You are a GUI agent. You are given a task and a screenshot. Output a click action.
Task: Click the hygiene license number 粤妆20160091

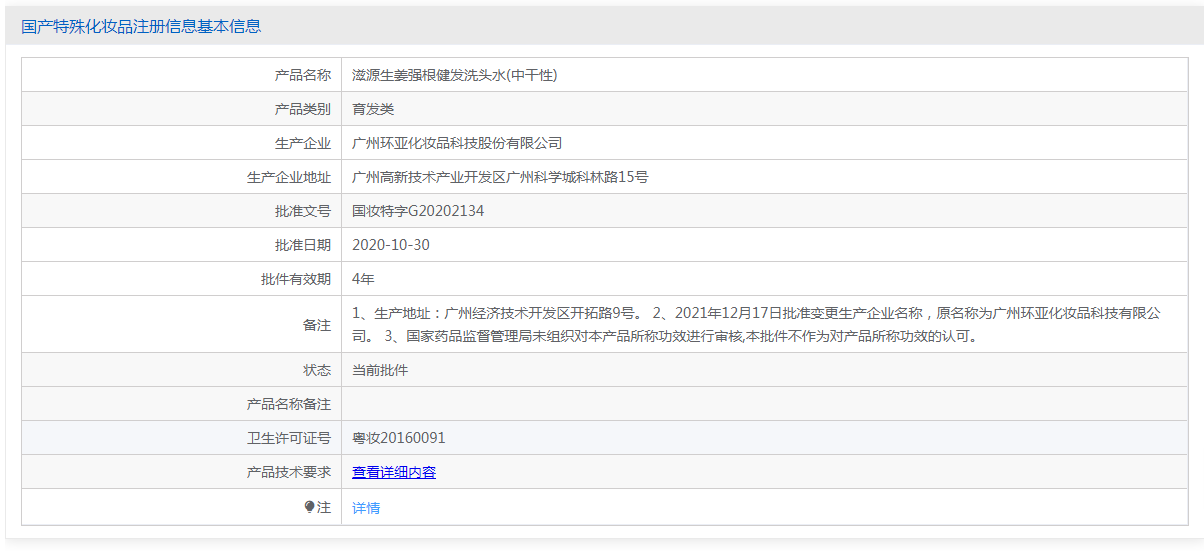399,438
